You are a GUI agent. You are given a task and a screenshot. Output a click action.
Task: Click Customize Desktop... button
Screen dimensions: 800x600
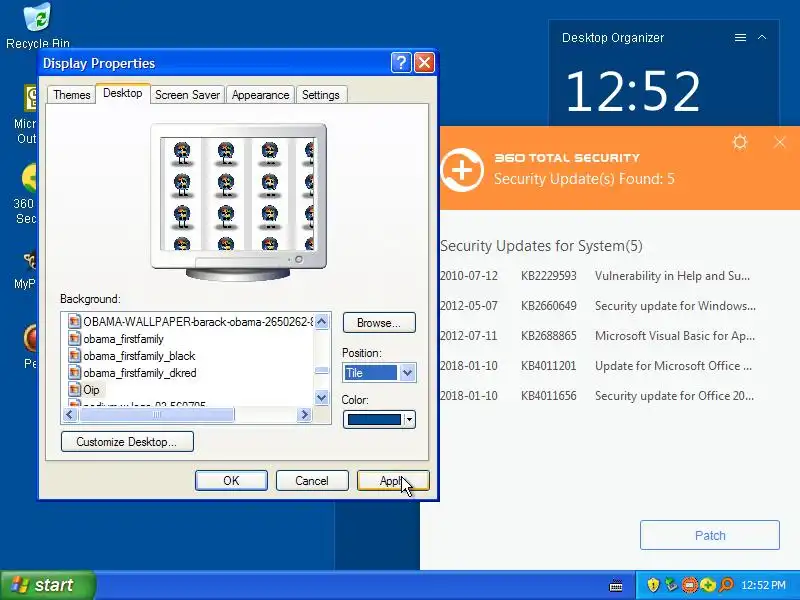coord(127,442)
